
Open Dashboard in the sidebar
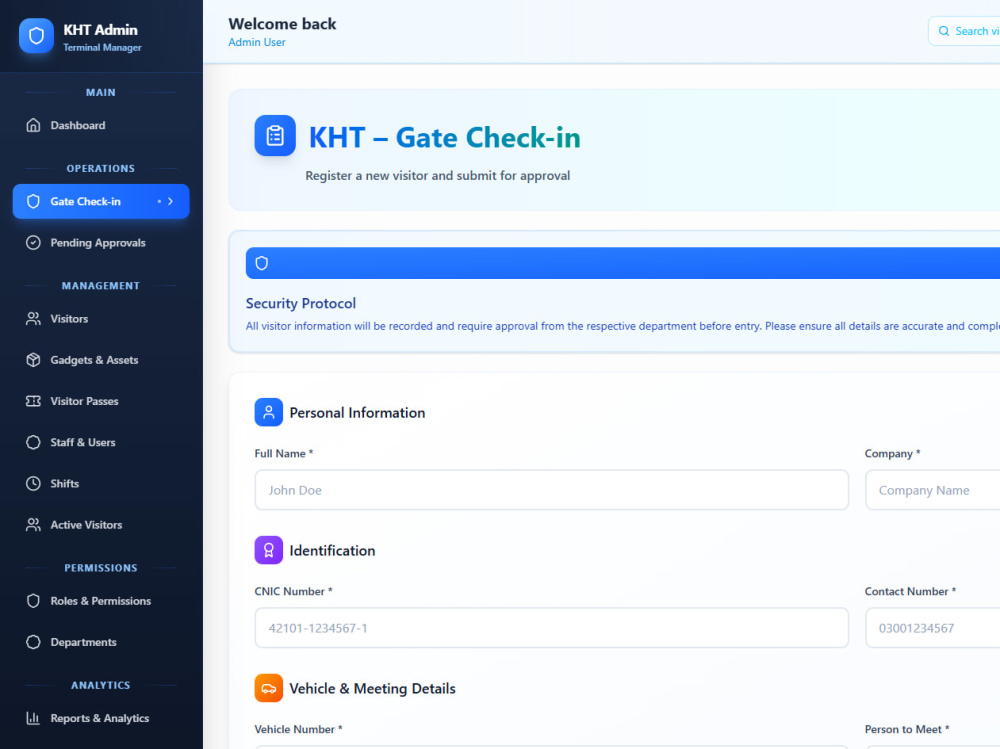101,125
